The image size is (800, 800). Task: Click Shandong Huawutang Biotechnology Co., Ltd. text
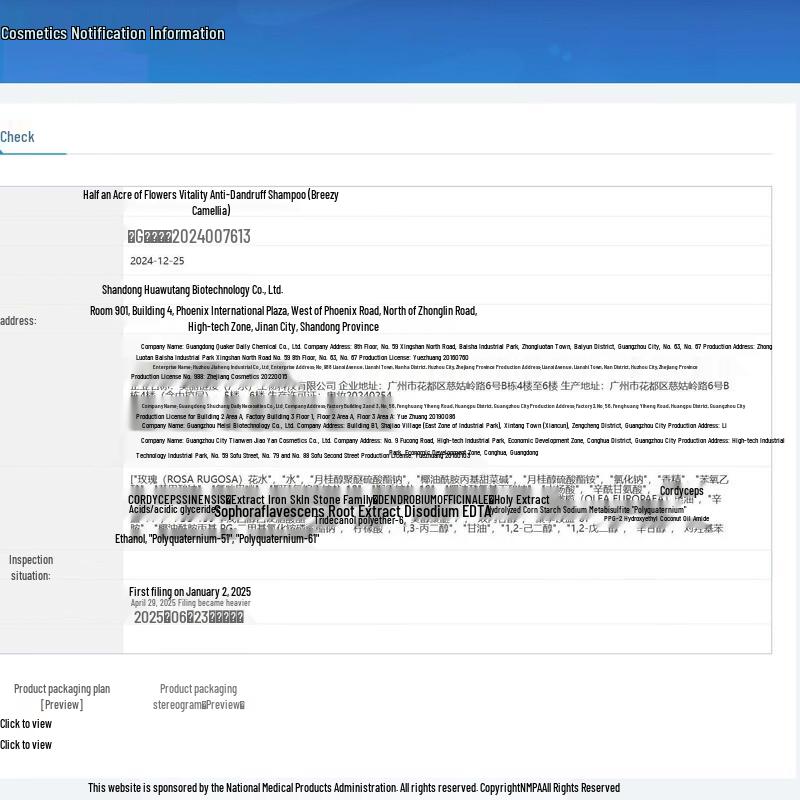[192, 290]
